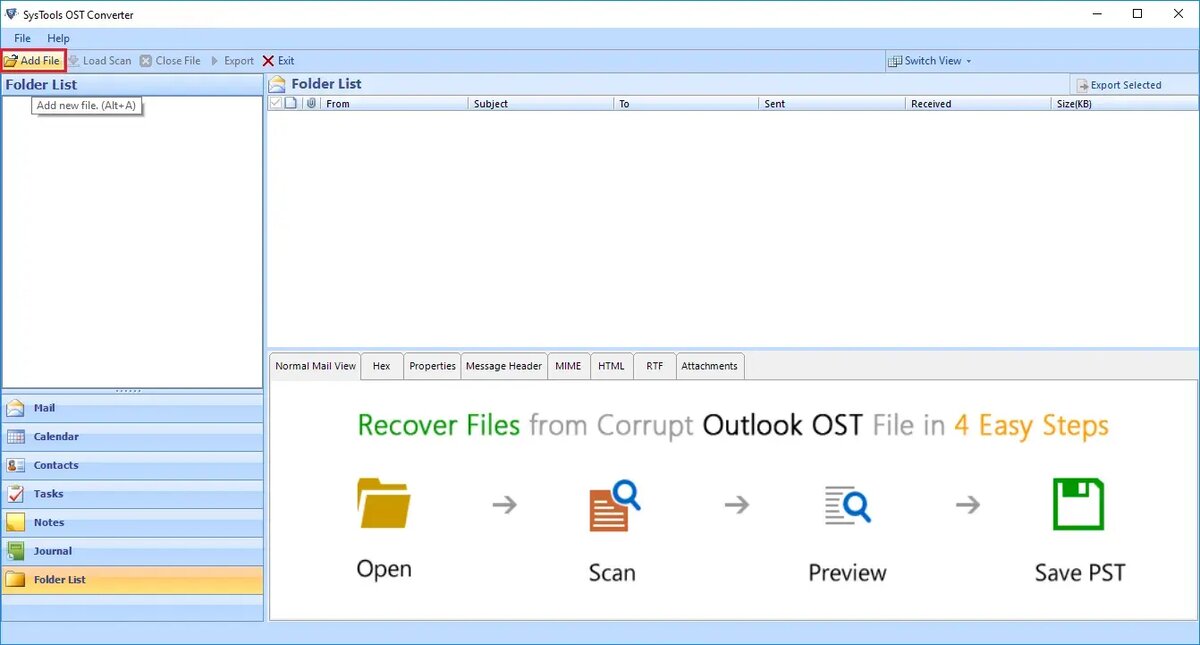
Task: Click the Add File toolbar icon
Action: [33, 60]
